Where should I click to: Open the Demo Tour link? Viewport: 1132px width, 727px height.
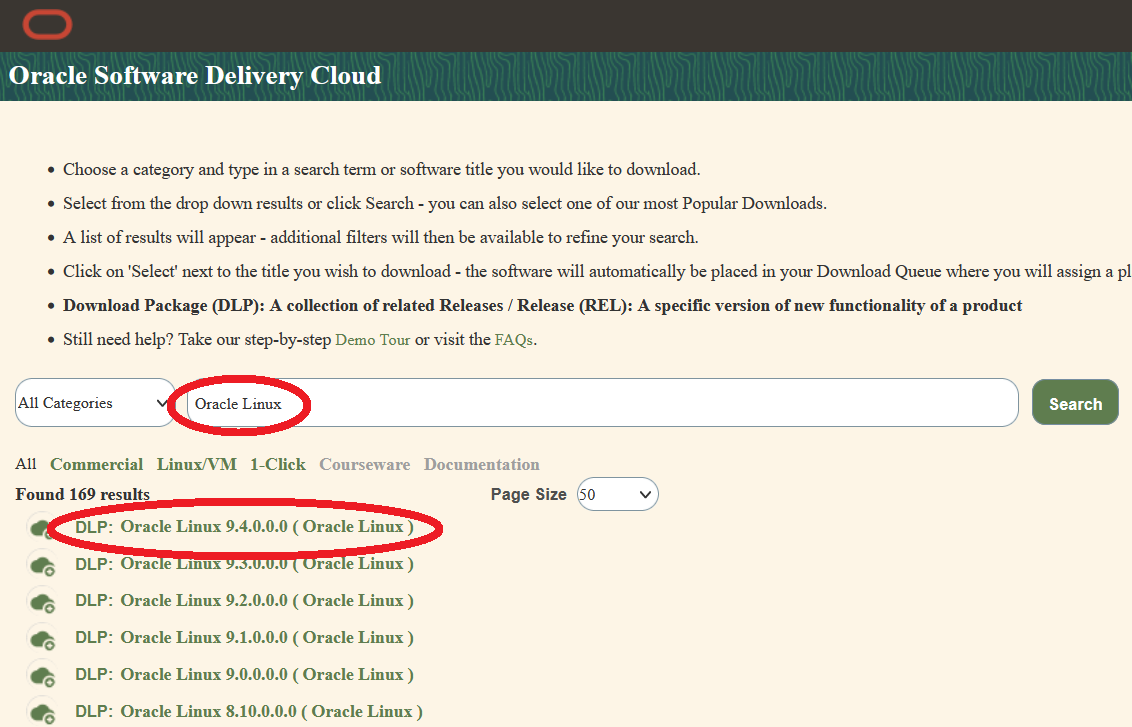pos(373,339)
